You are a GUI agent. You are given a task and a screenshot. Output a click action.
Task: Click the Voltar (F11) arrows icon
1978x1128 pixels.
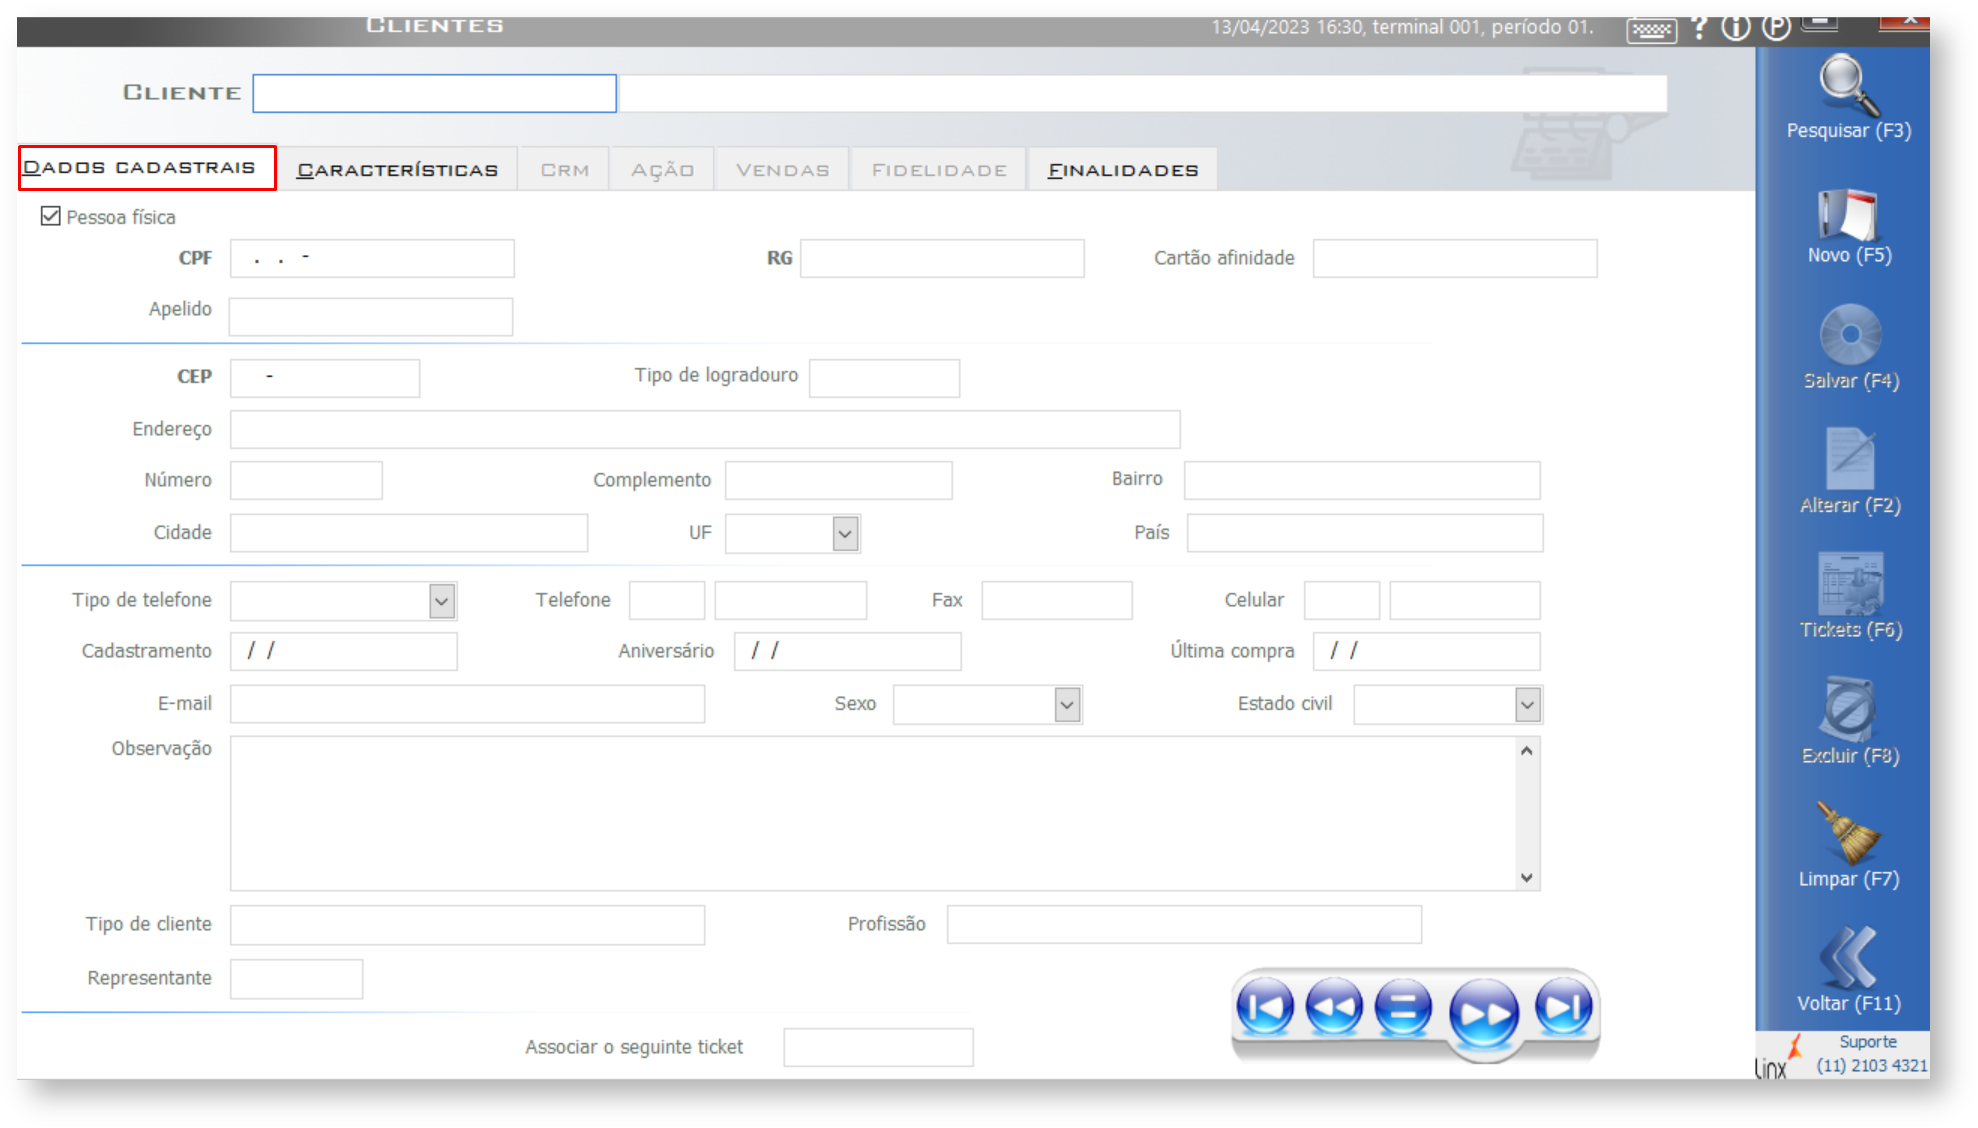click(x=1848, y=957)
